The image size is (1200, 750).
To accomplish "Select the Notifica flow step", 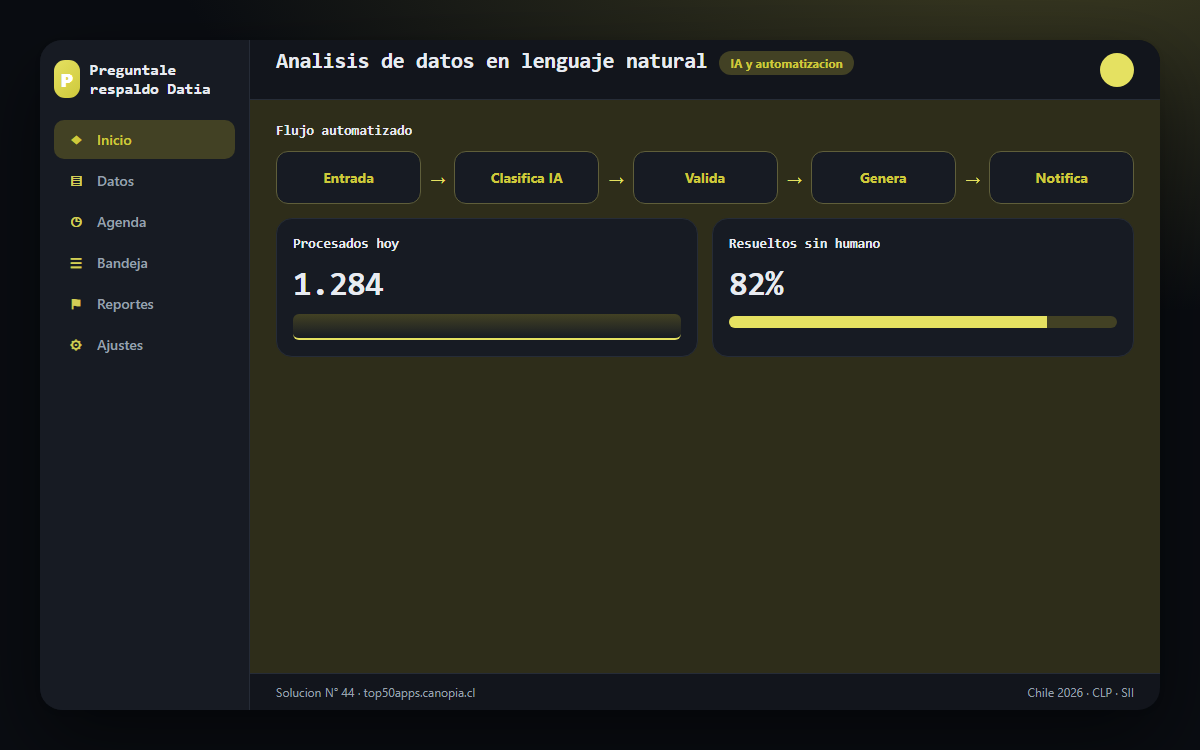I will point(1061,178).
